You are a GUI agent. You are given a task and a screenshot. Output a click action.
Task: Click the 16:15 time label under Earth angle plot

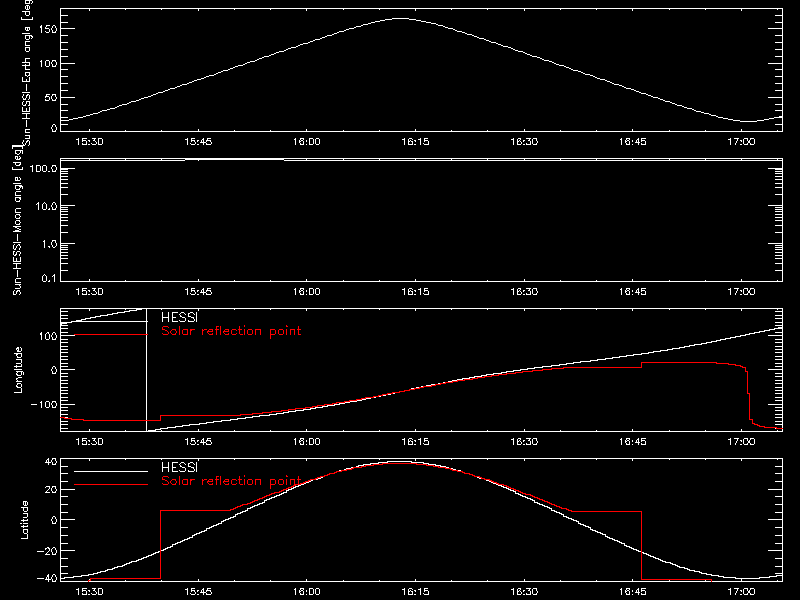415,142
